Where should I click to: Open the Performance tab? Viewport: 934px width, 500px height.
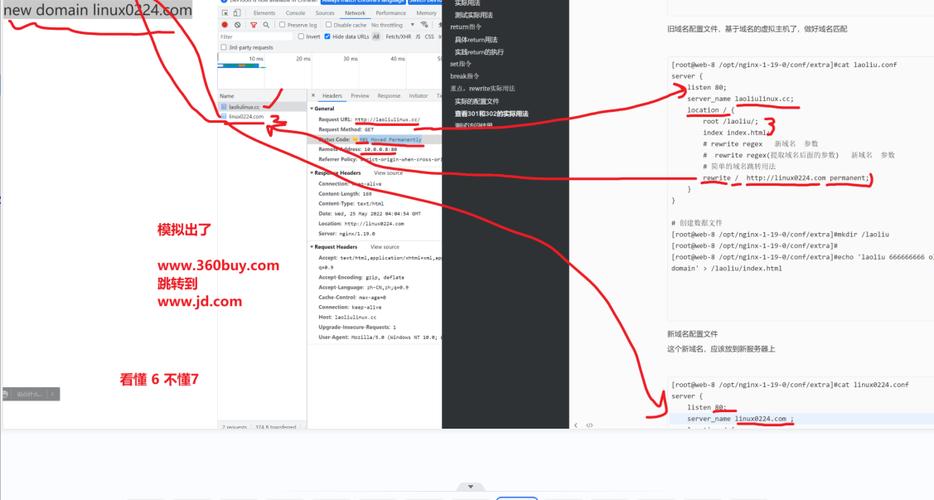click(x=390, y=13)
